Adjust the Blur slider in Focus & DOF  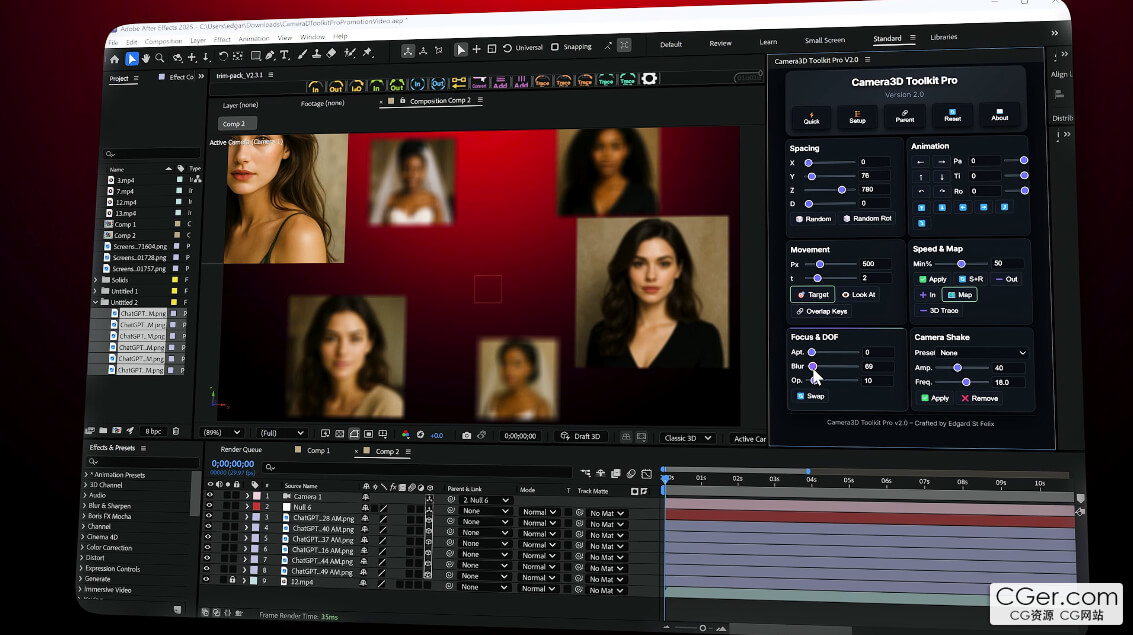pyautogui.click(x=812, y=367)
